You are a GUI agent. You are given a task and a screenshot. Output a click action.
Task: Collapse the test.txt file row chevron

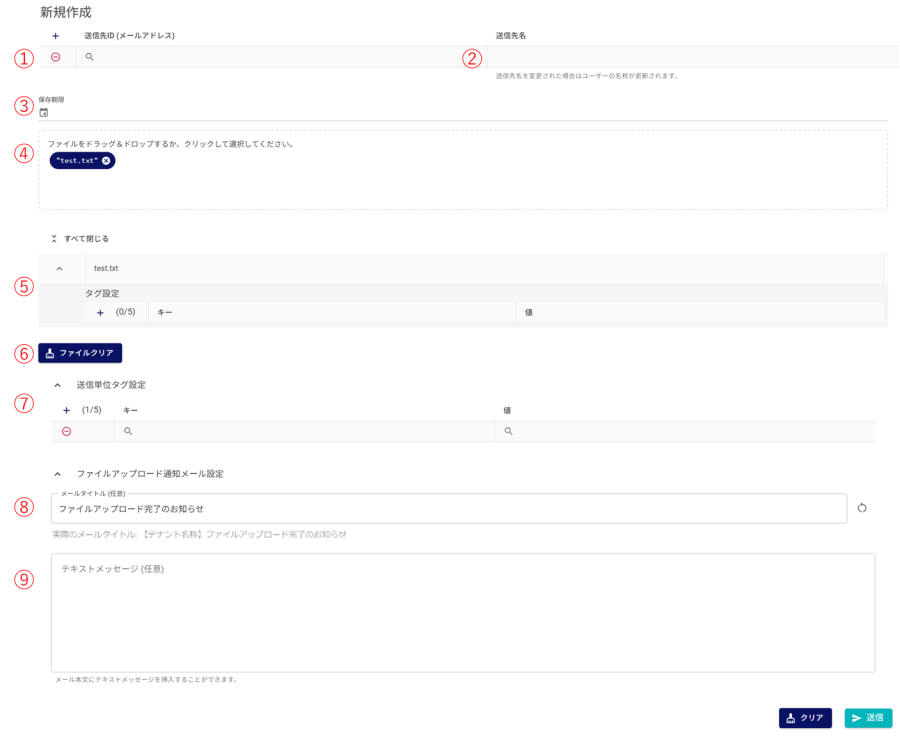(60, 268)
